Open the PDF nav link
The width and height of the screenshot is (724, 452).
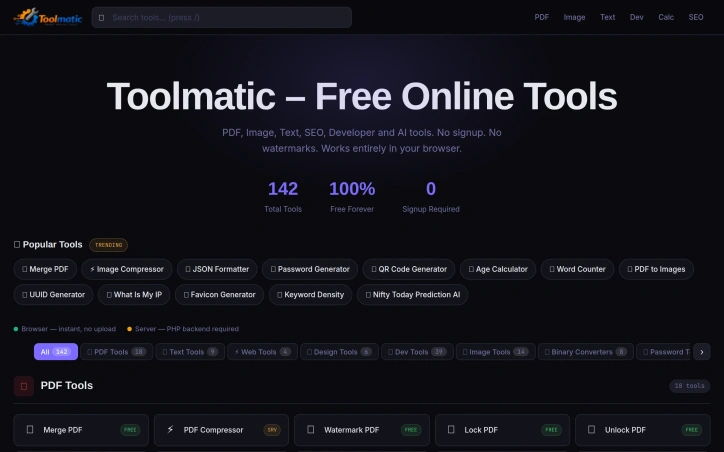[542, 17]
